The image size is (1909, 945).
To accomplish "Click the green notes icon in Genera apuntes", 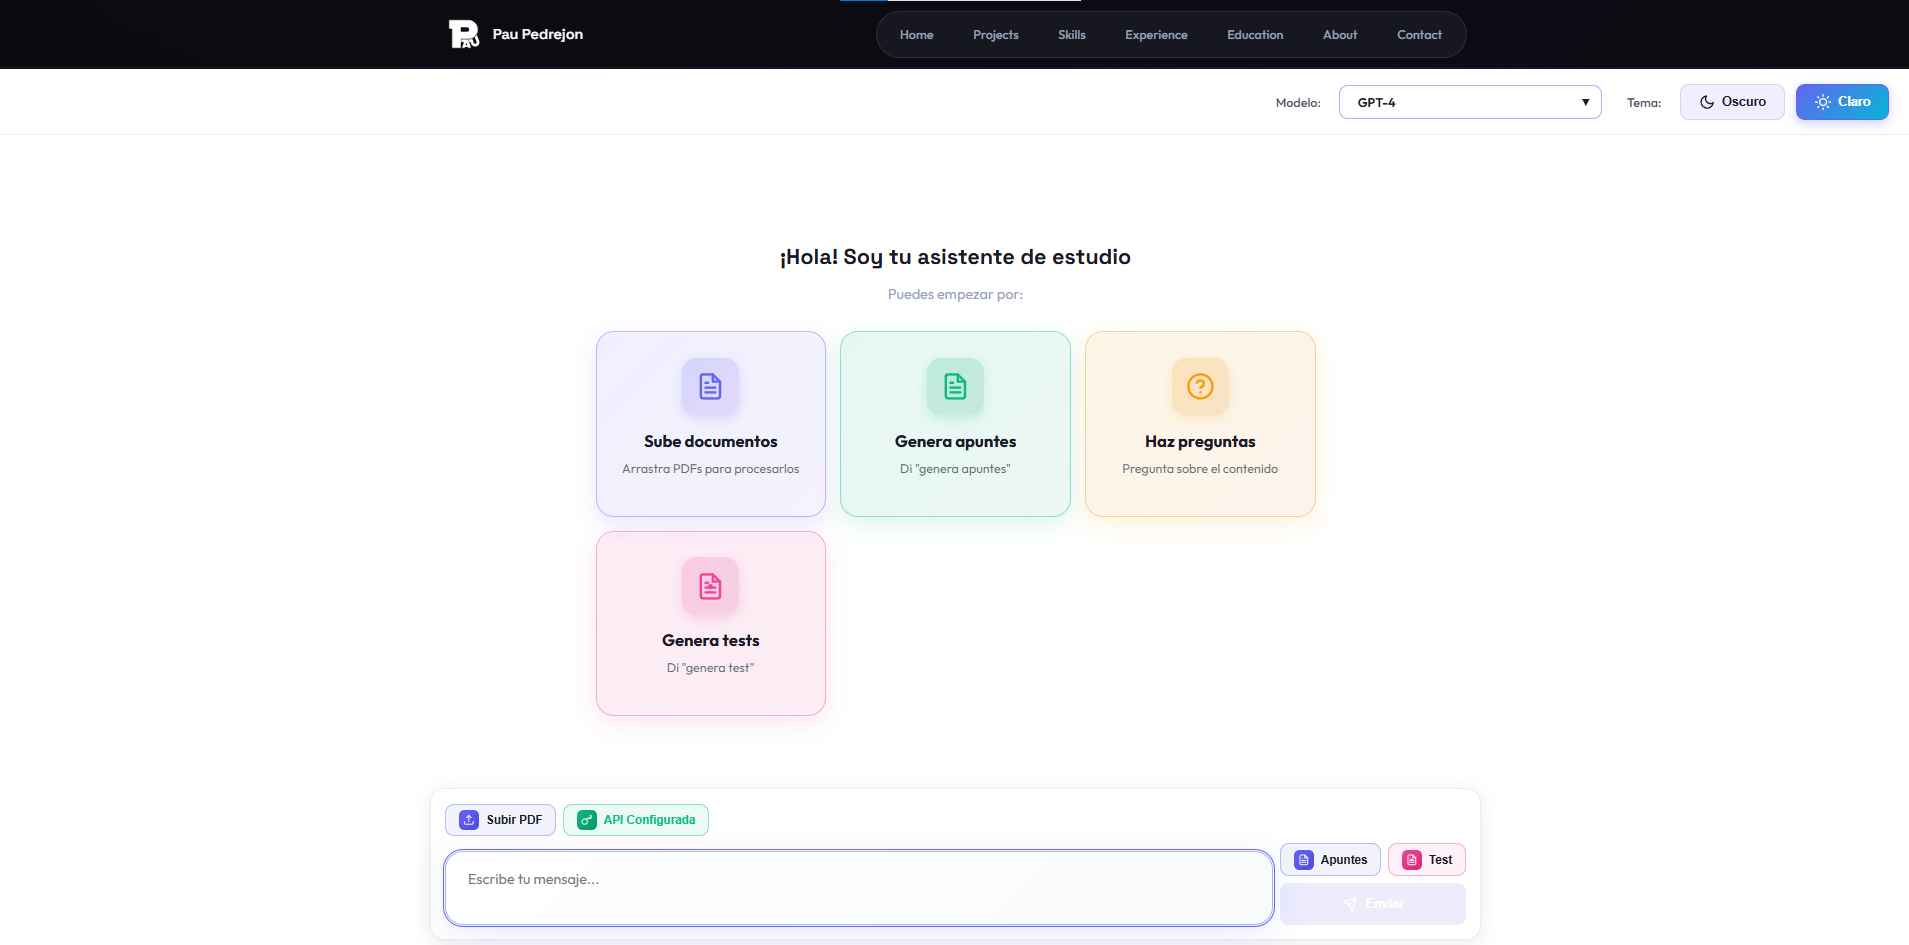I will pos(955,386).
